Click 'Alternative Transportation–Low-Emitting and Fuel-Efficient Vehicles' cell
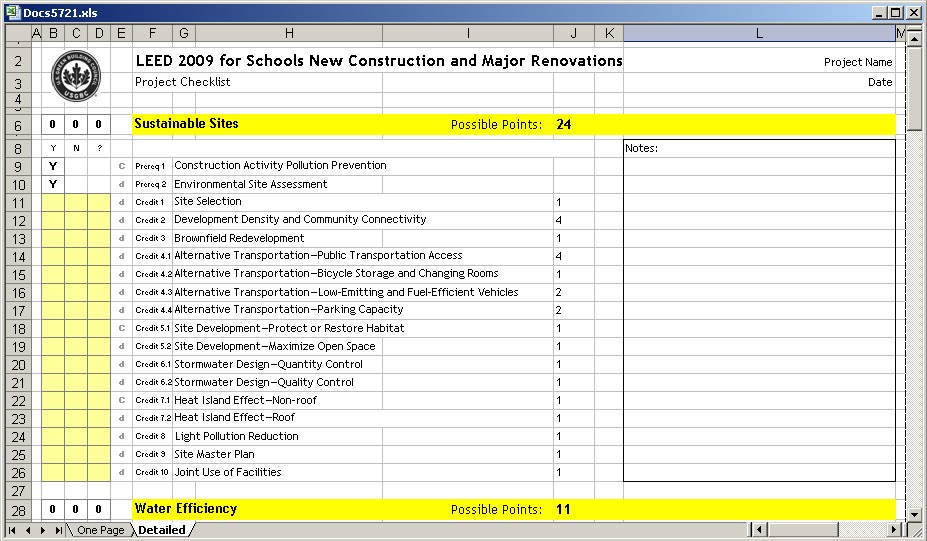The width and height of the screenshot is (927, 541). click(346, 292)
